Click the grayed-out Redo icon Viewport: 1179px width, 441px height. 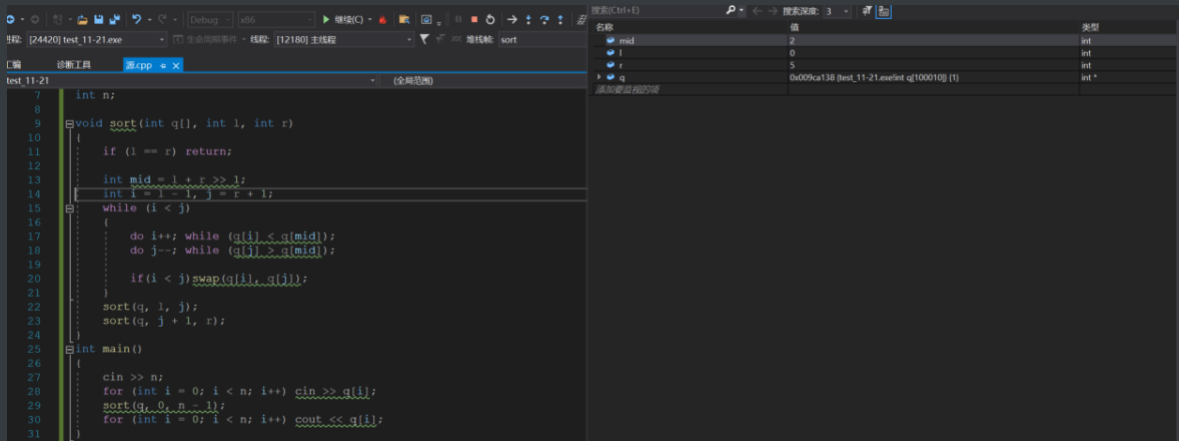click(x=162, y=19)
